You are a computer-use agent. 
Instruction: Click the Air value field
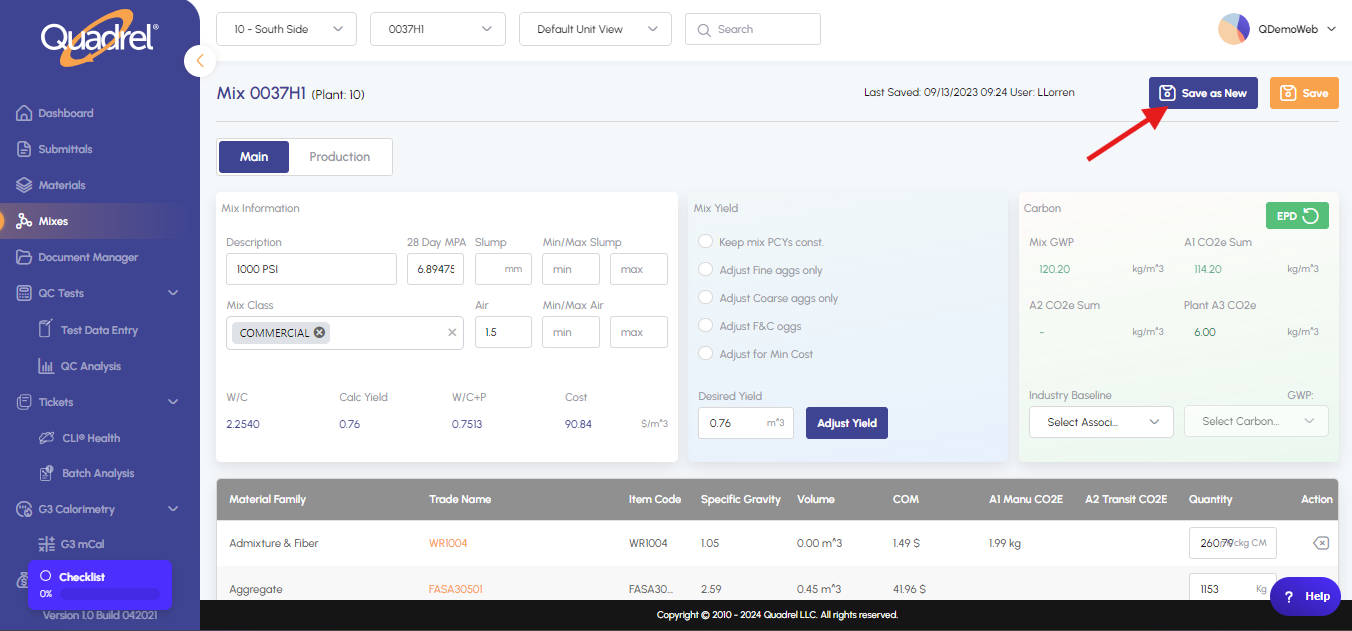tap(503, 332)
